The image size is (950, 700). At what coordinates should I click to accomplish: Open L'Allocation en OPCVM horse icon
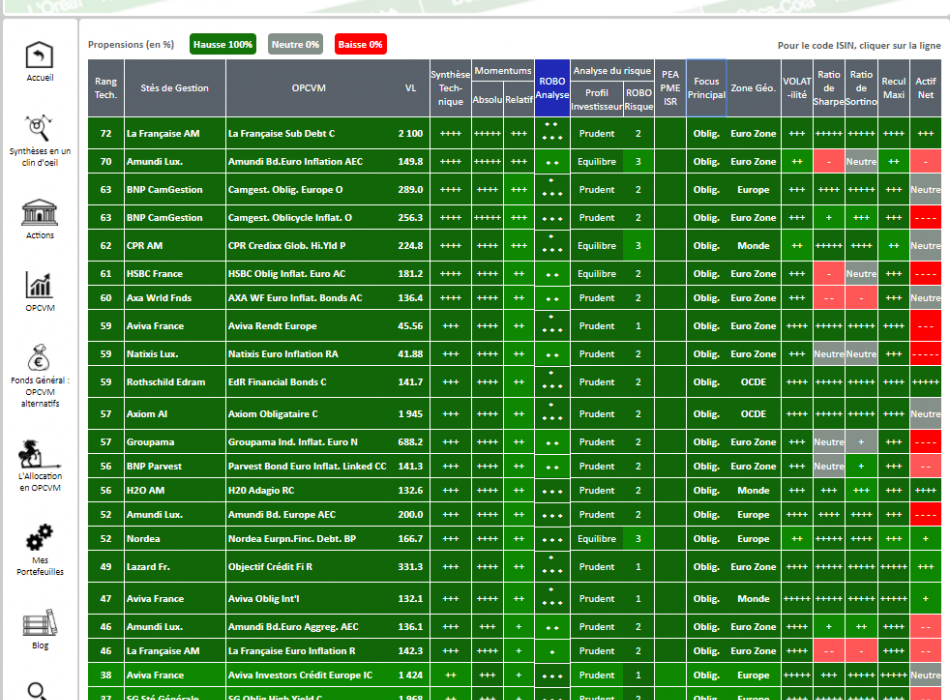tap(39, 455)
